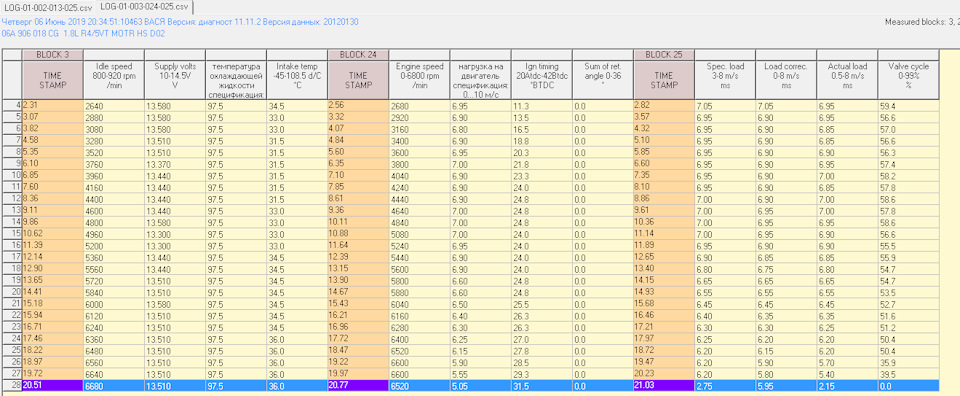960x396 pixels.
Task: Click the date line starting Четверг 06 Июнь 2019
Action: pos(180,22)
